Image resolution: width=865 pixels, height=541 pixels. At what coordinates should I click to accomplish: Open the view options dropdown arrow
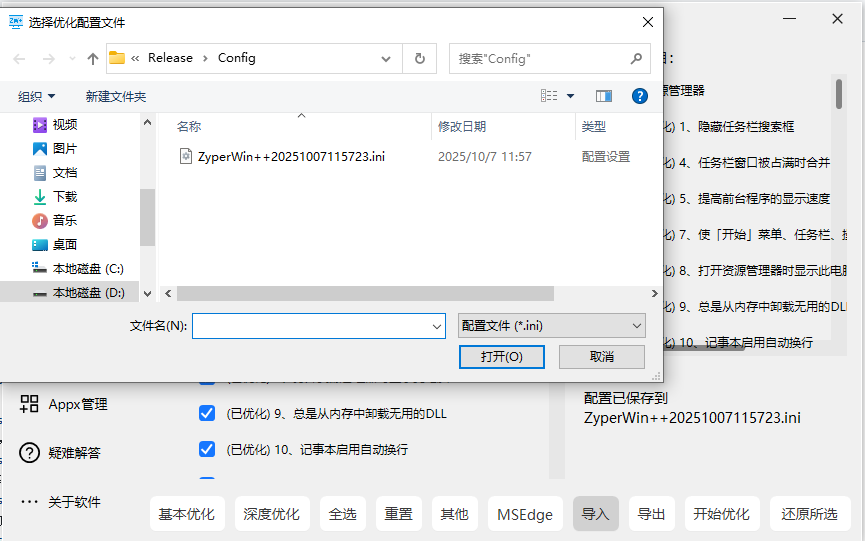tap(571, 96)
